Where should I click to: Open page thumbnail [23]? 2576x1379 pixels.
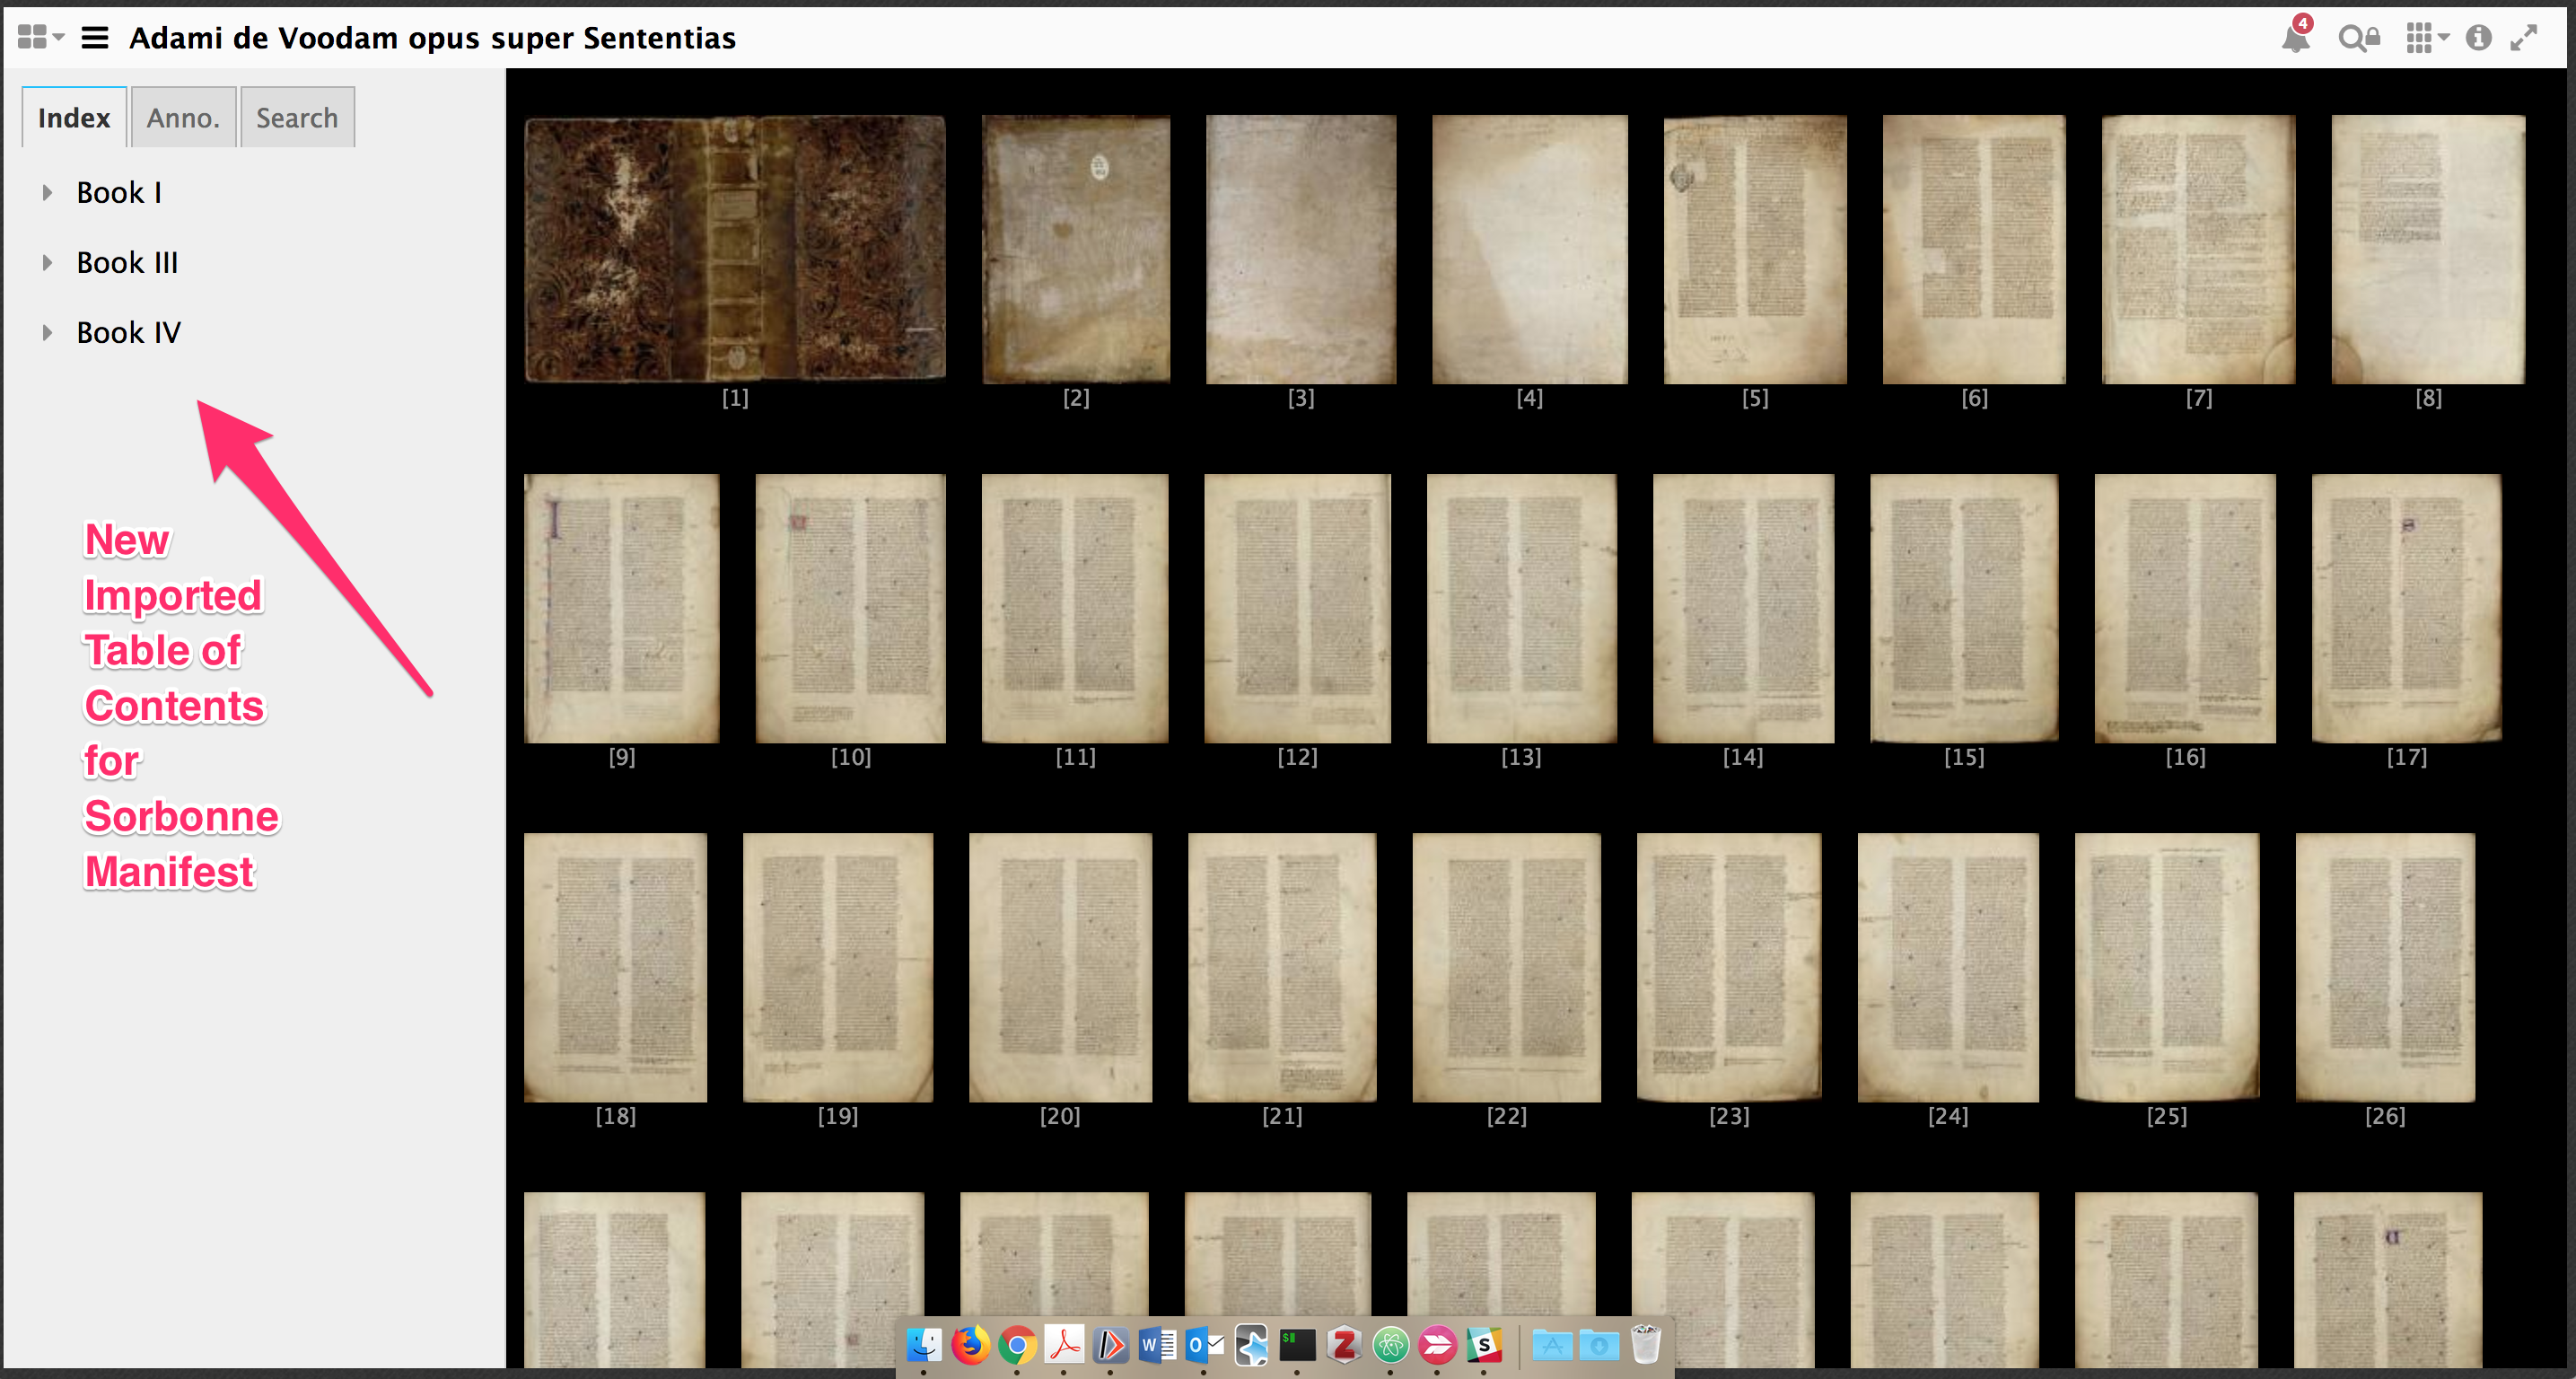click(x=1729, y=967)
